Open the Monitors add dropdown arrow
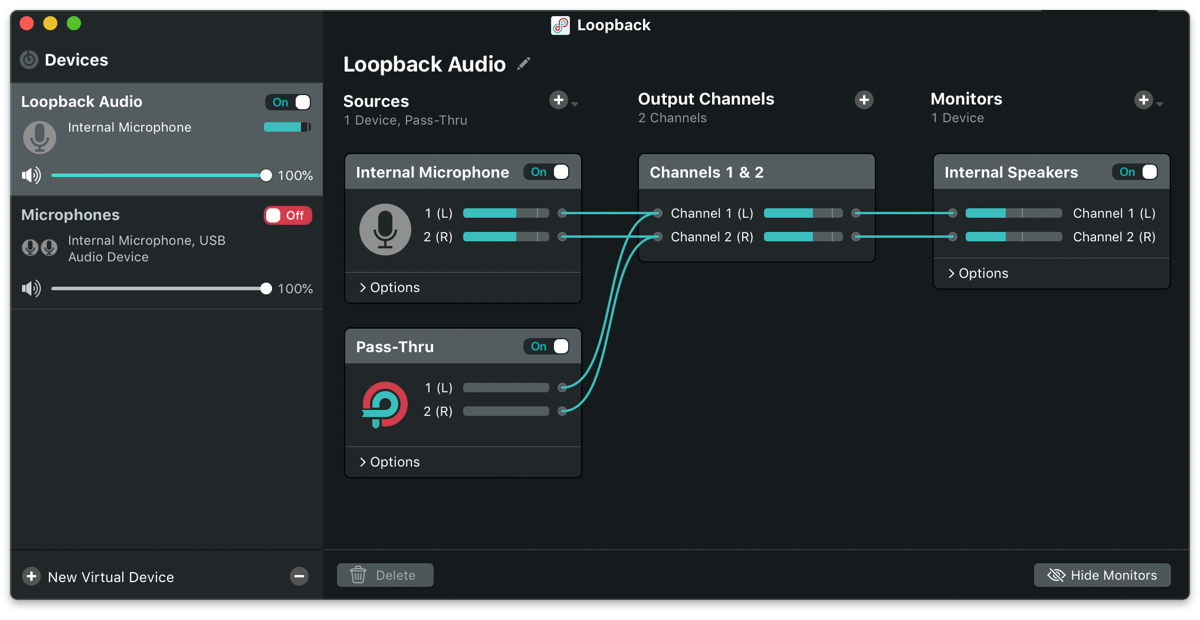Screen dimensions: 1200x620 point(1159,104)
